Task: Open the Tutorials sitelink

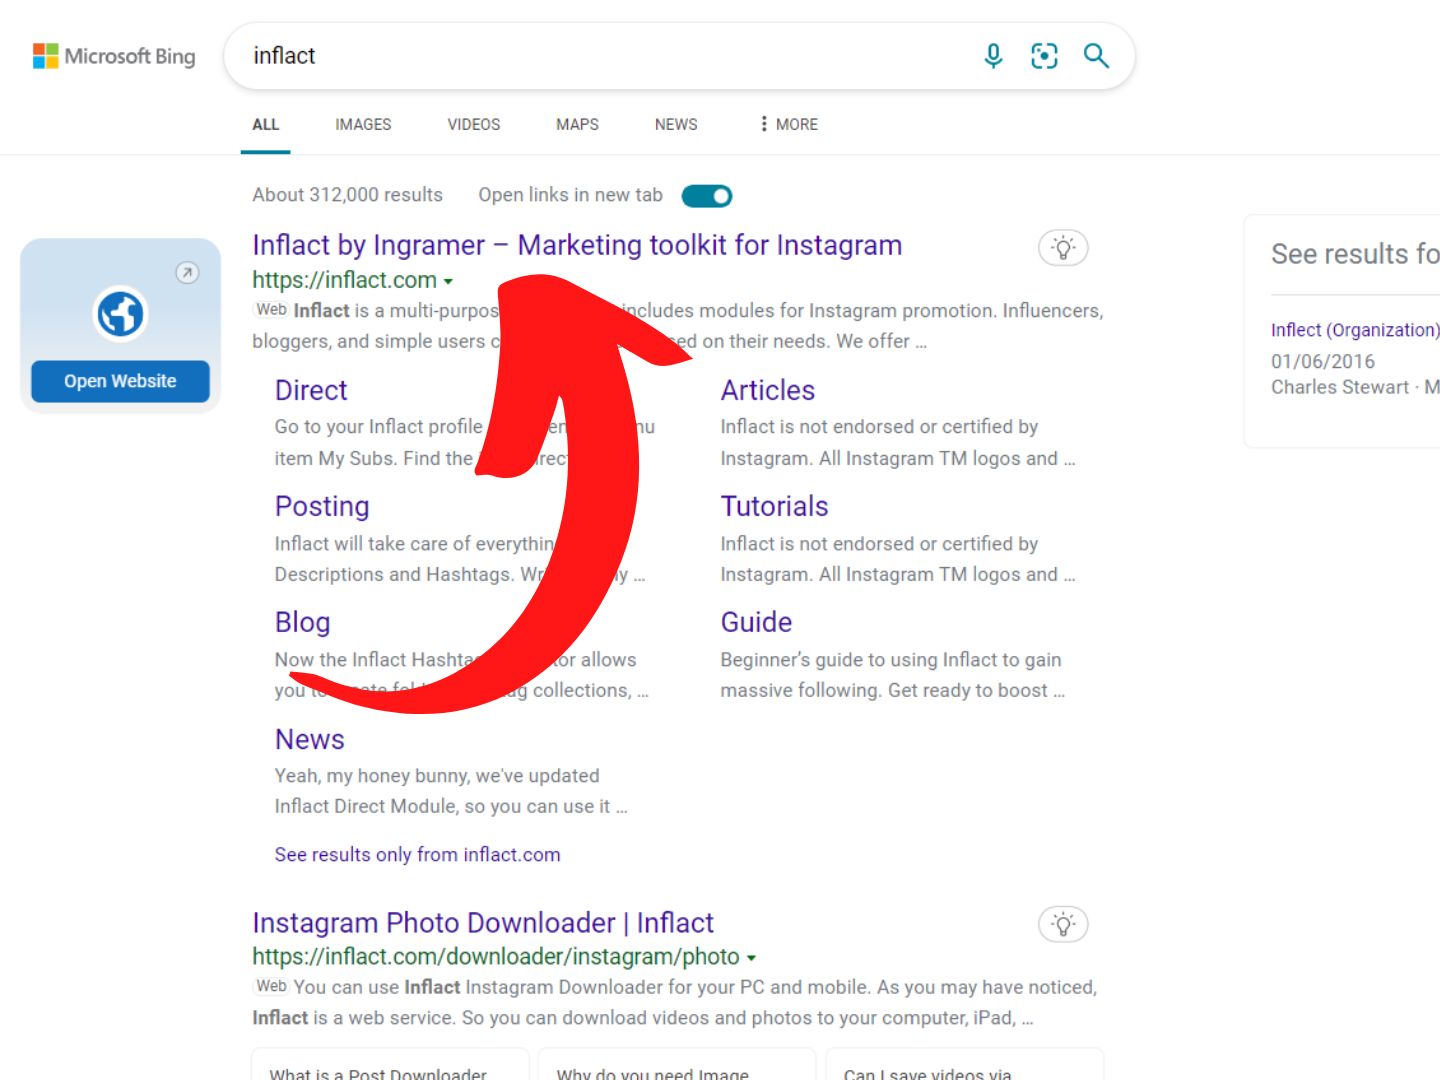Action: (x=775, y=506)
